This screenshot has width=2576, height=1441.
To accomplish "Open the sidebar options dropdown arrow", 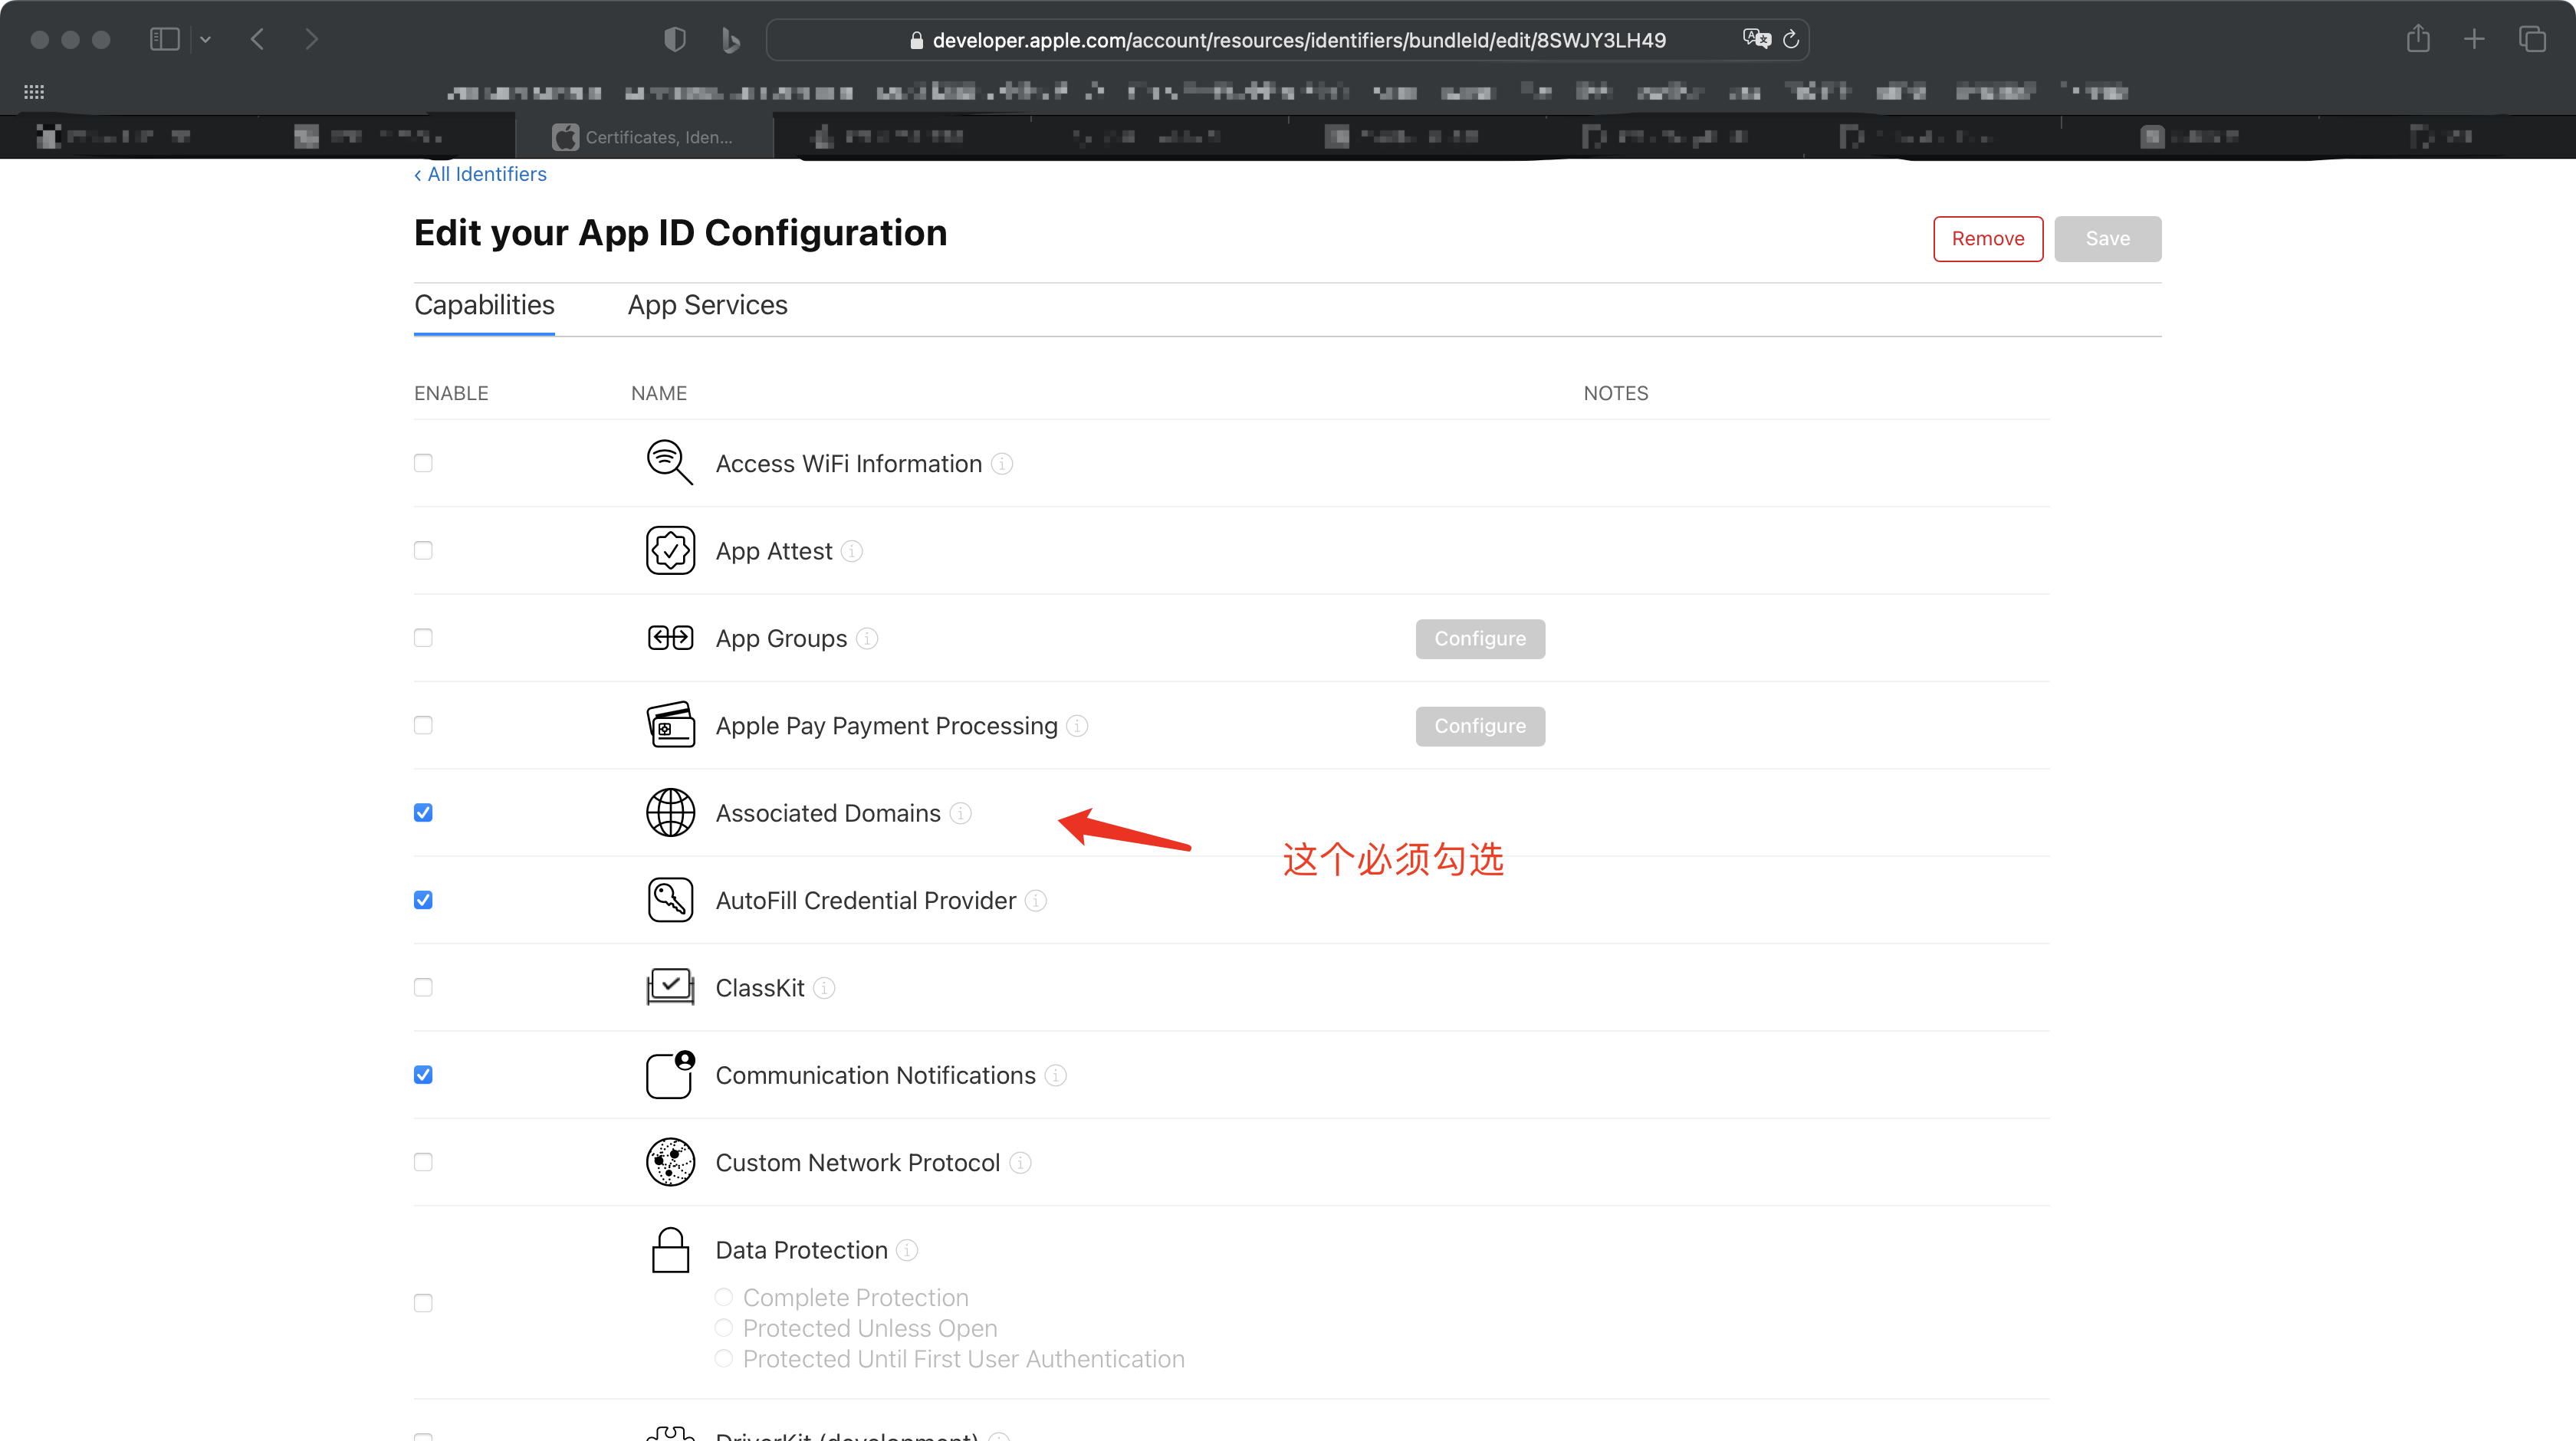I will pos(205,39).
